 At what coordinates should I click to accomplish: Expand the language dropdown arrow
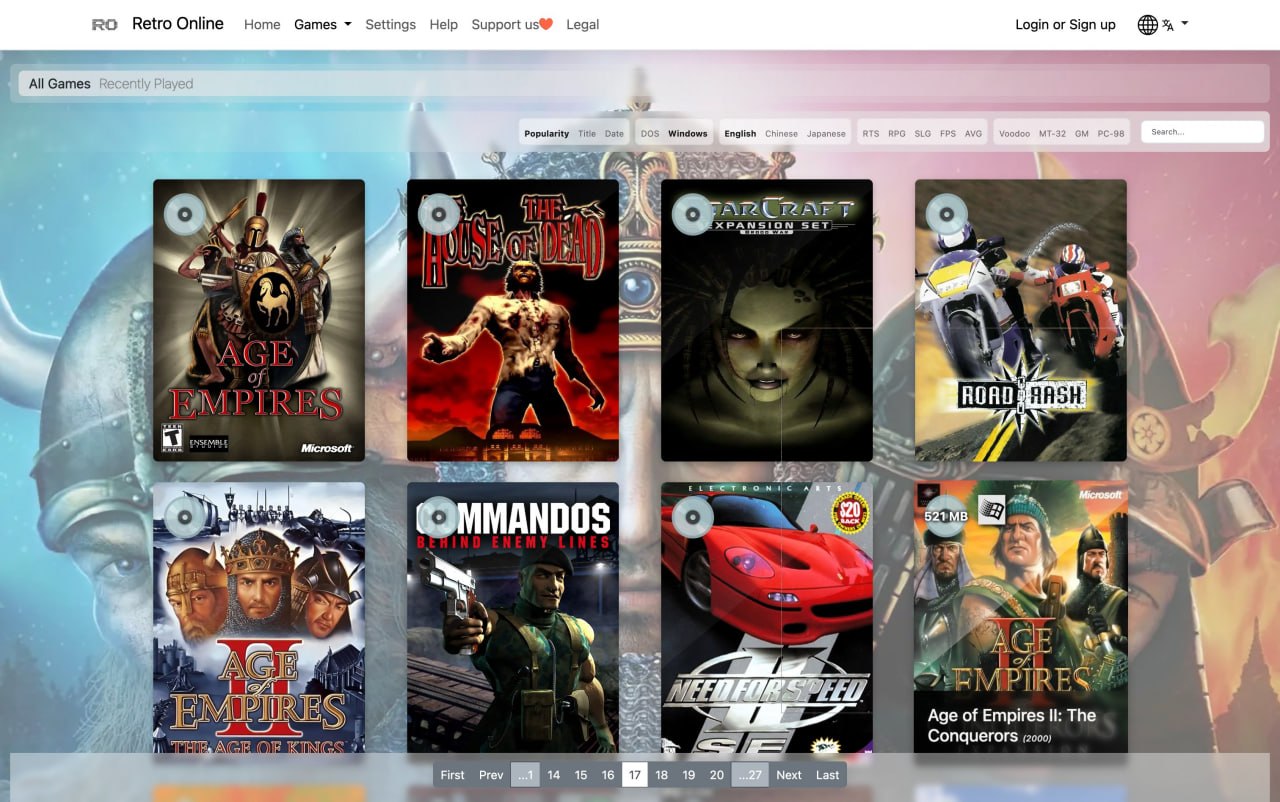[x=1184, y=23]
